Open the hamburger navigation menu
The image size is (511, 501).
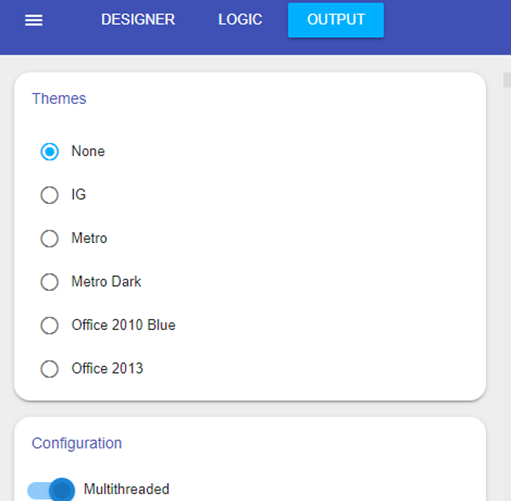click(x=34, y=20)
